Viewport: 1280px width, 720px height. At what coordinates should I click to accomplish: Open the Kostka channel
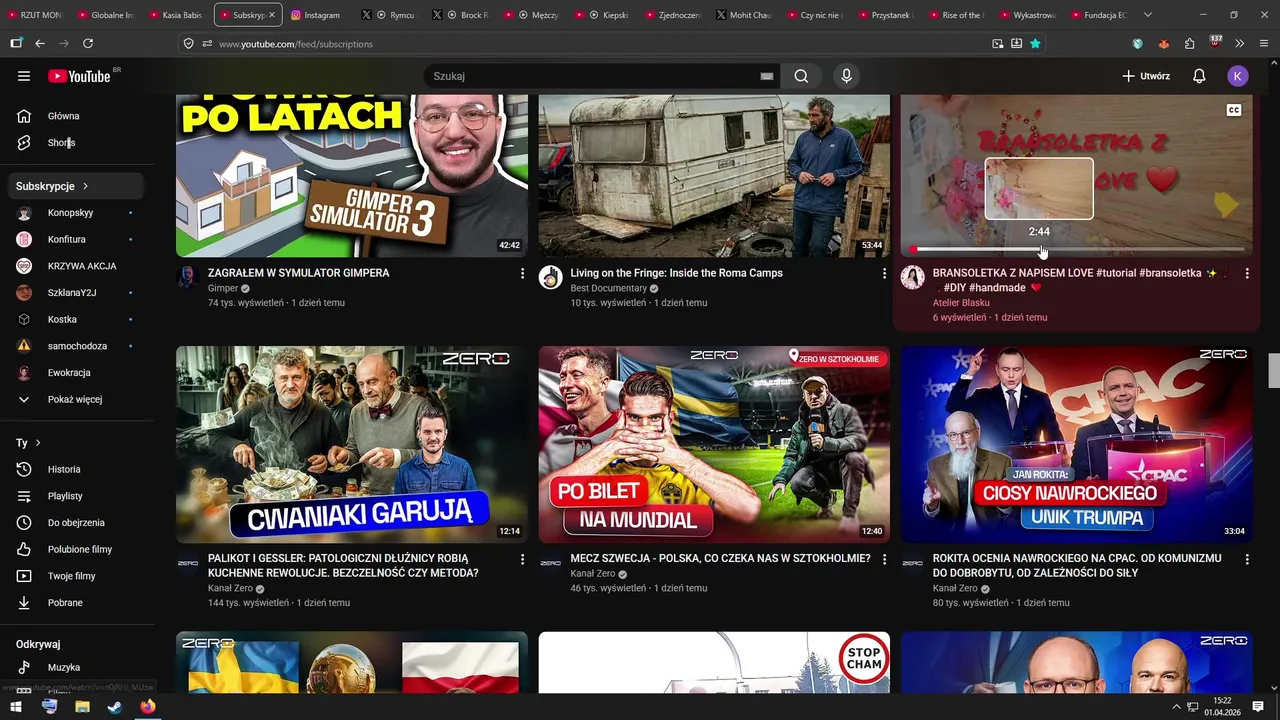coord(77,320)
